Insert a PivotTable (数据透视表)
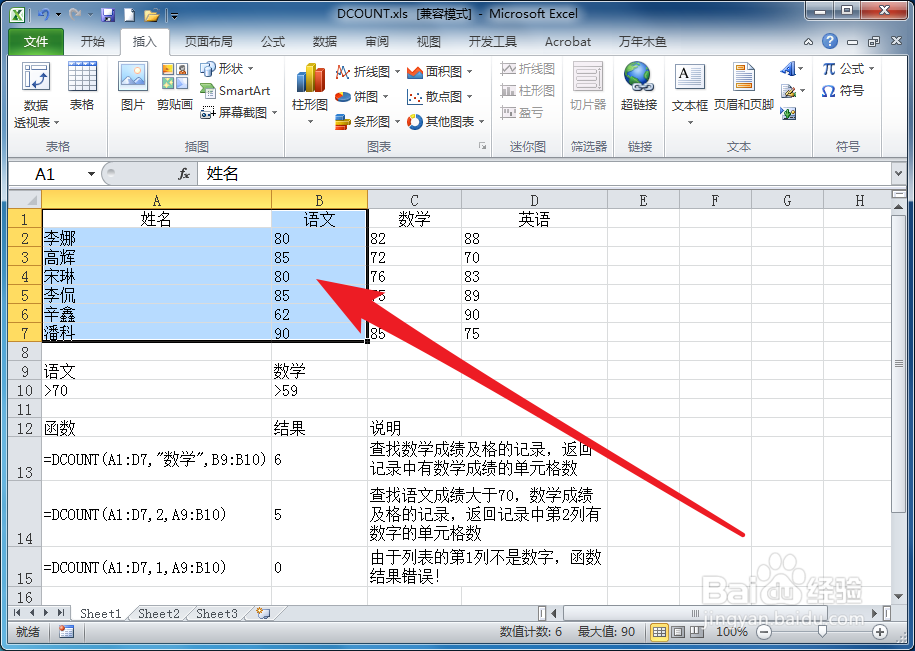Screen dimensions: 915x651 36,96
